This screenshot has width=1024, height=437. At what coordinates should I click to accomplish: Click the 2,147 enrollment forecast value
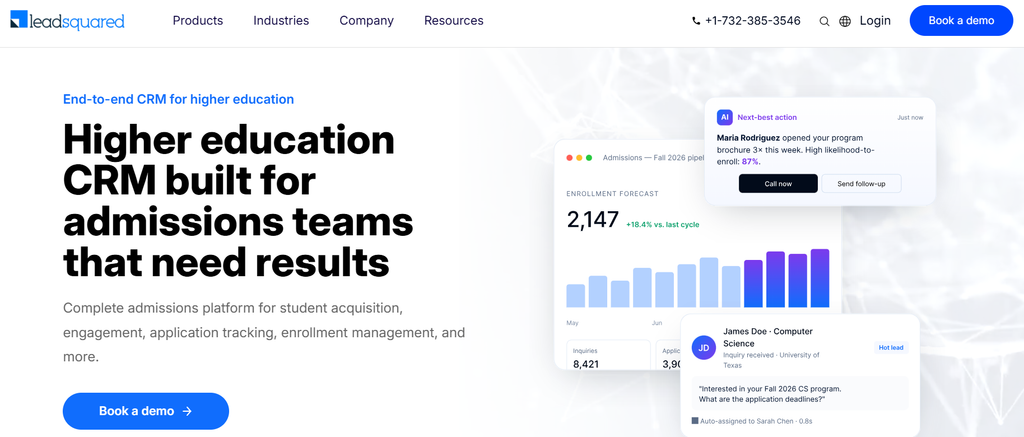[592, 219]
